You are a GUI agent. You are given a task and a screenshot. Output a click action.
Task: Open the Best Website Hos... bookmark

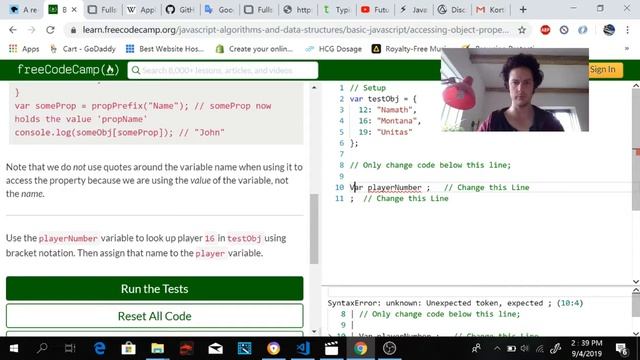point(165,49)
